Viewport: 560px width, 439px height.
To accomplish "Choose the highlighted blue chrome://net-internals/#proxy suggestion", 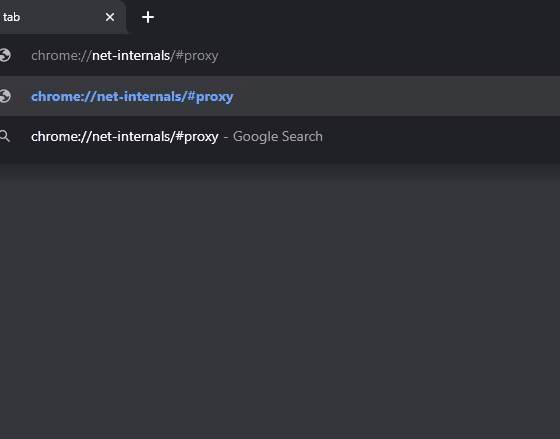I will [x=280, y=96].
